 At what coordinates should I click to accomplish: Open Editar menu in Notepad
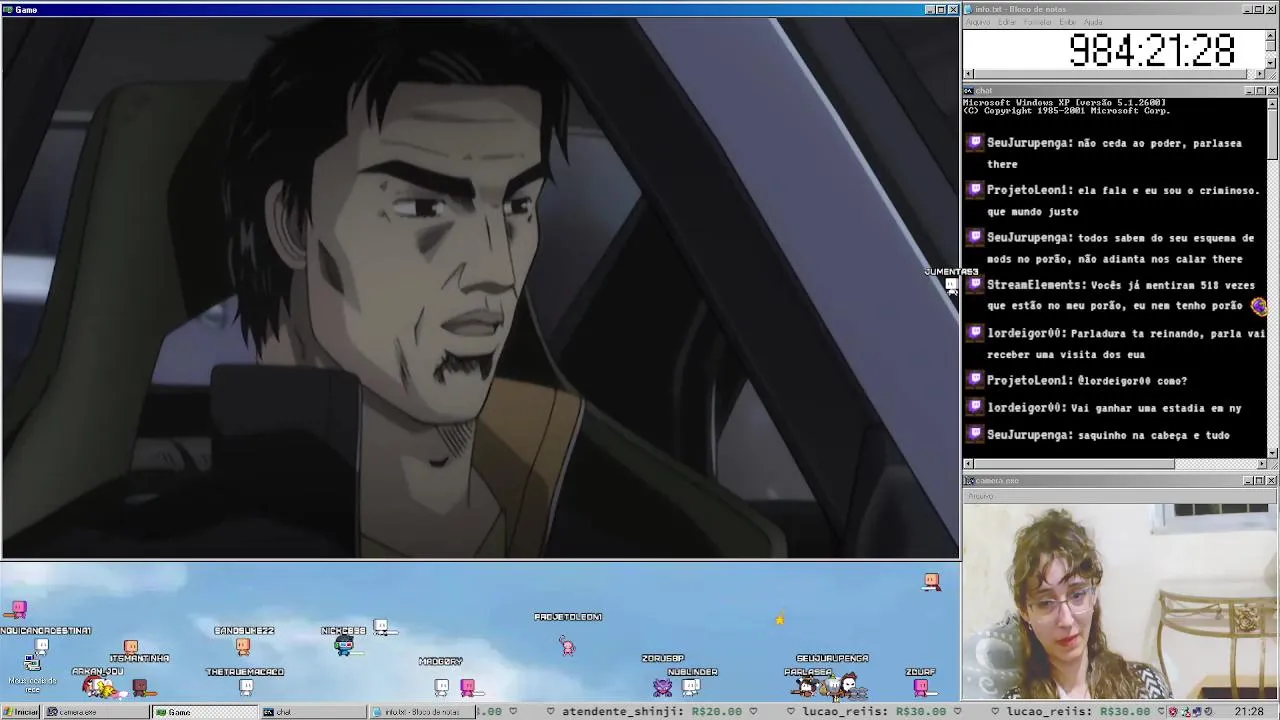tap(1007, 22)
